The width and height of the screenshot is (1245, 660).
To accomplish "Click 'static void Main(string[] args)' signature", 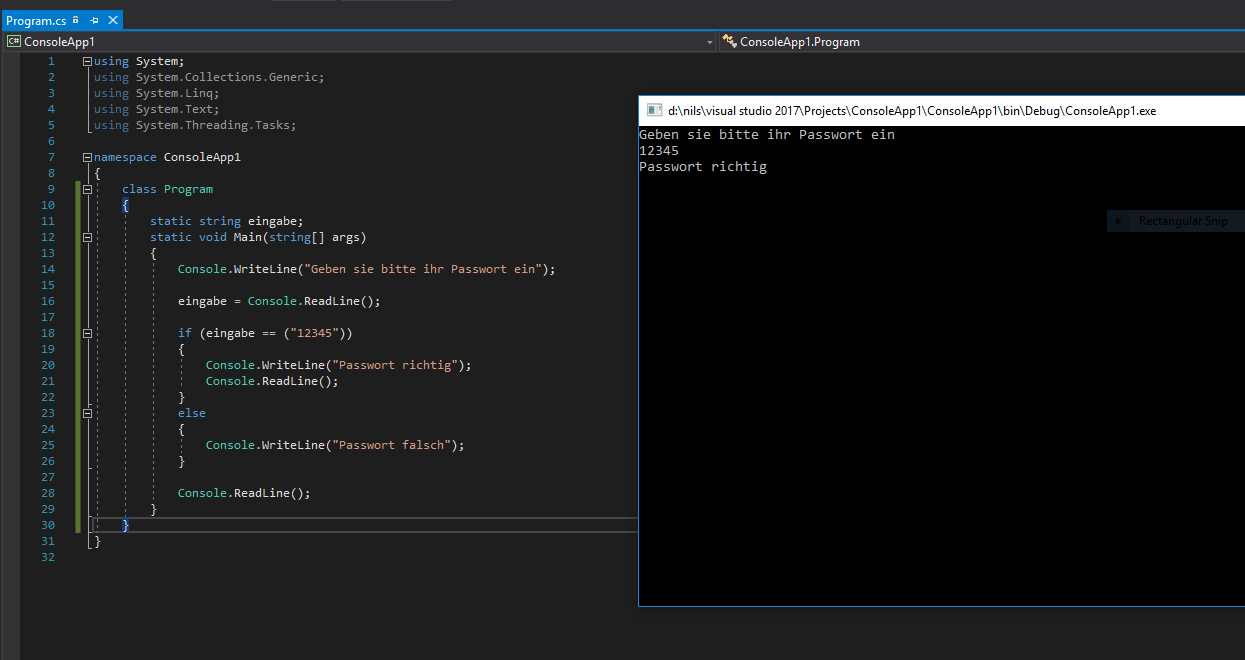I will pos(258,237).
